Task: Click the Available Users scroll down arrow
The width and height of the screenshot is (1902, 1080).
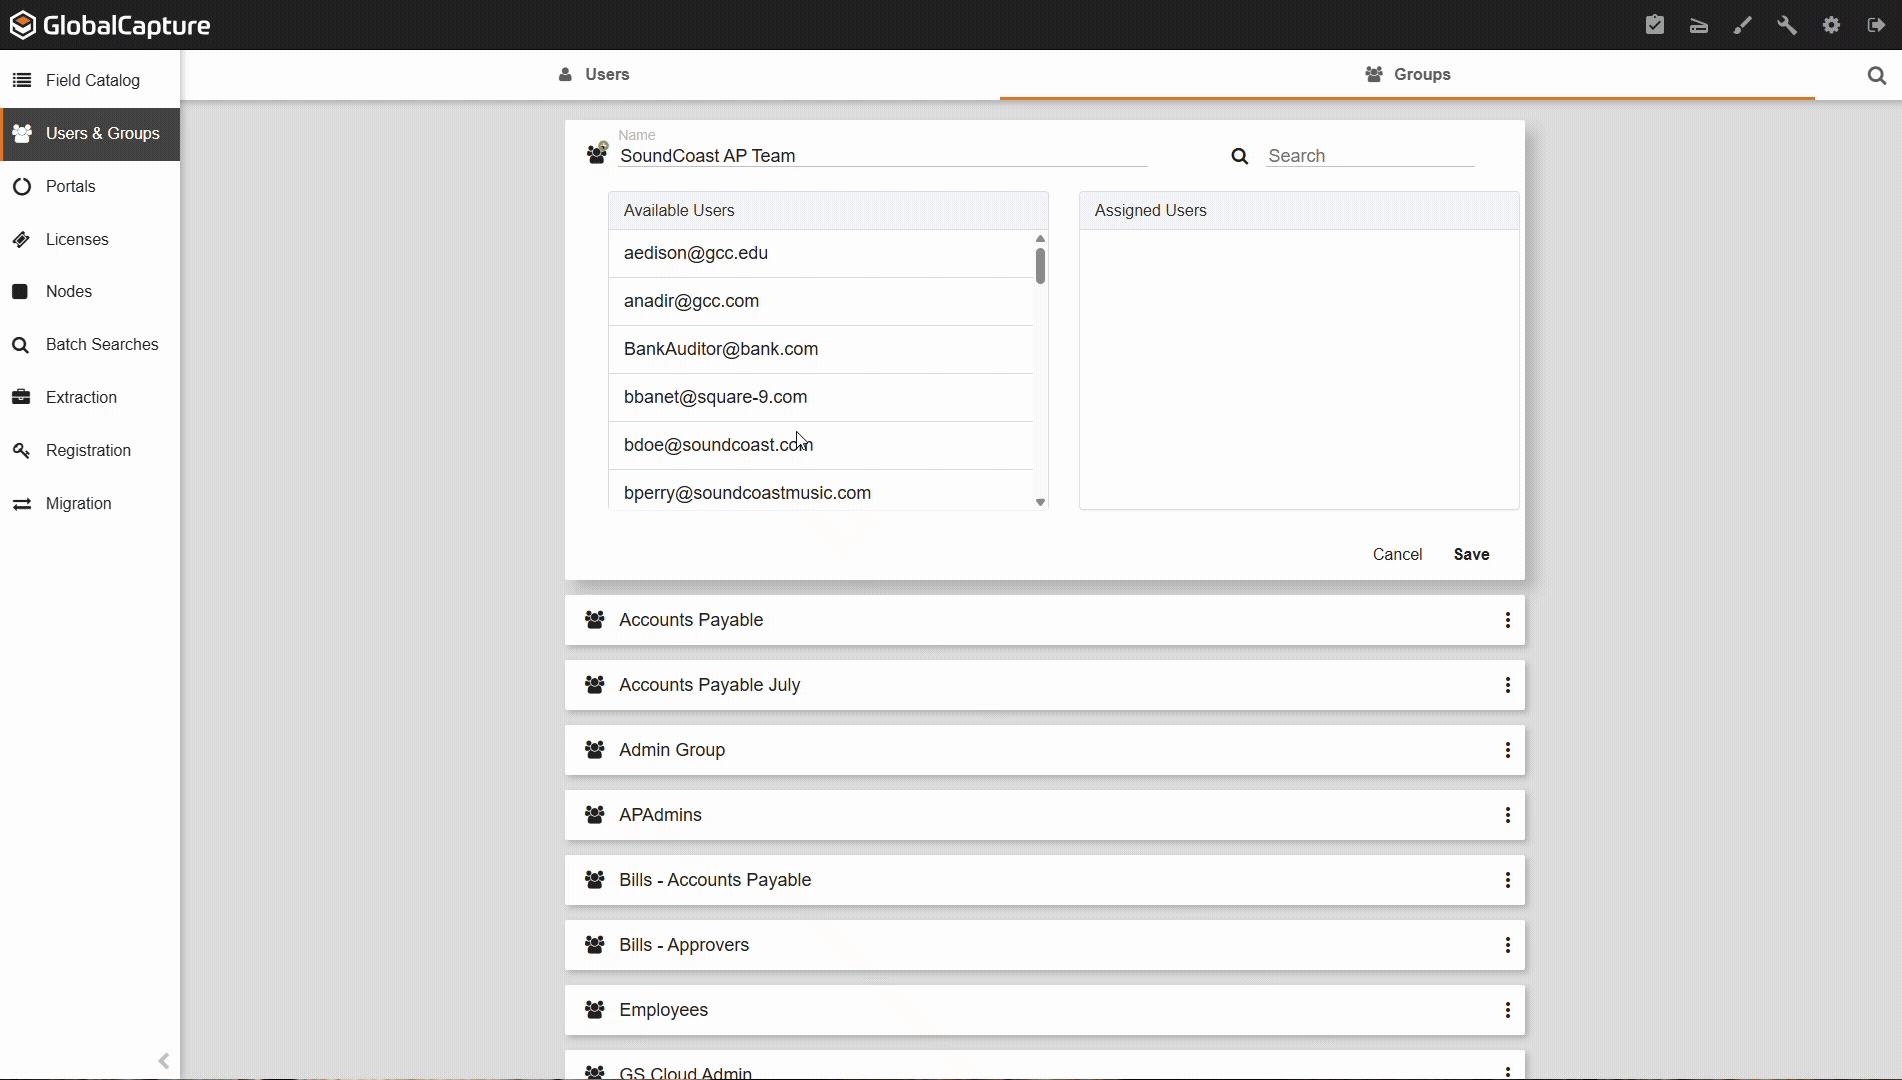Action: pyautogui.click(x=1040, y=503)
